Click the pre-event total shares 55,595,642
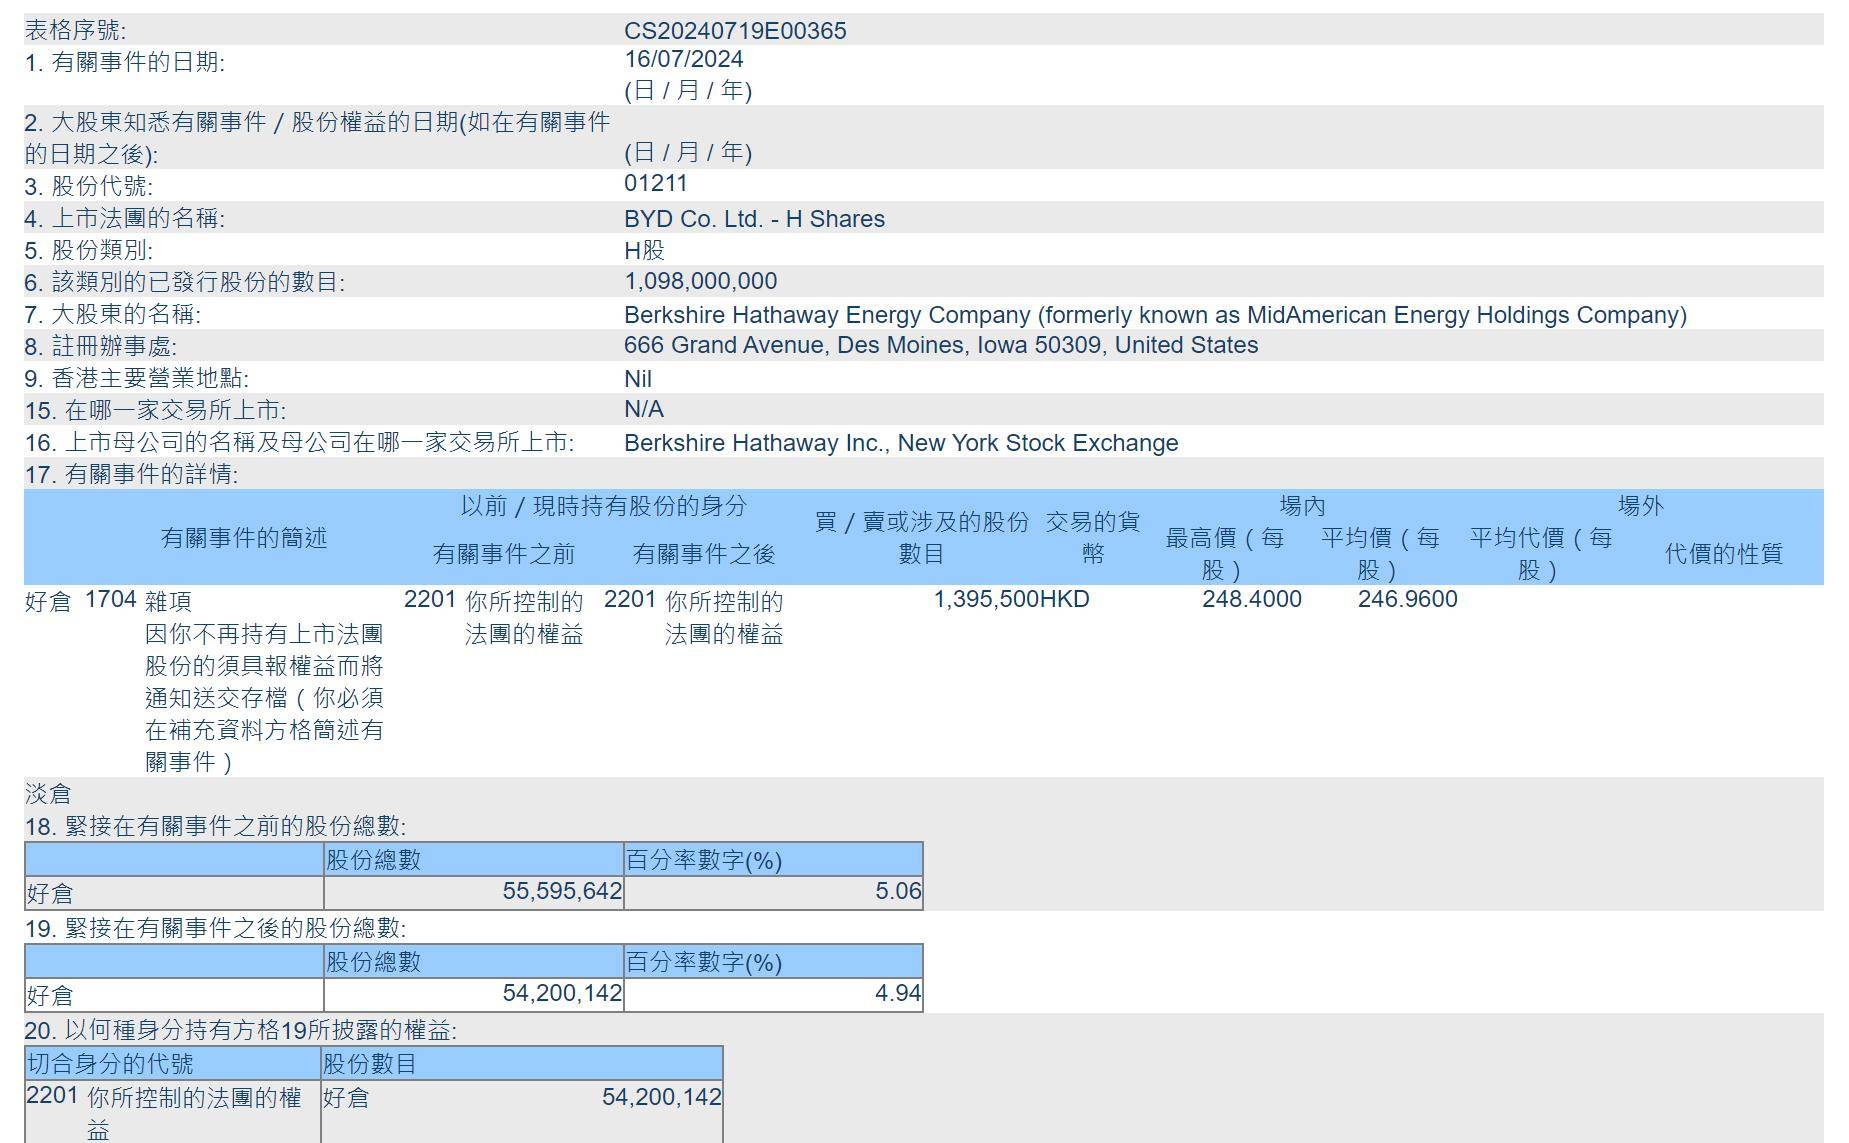 pyautogui.click(x=562, y=892)
